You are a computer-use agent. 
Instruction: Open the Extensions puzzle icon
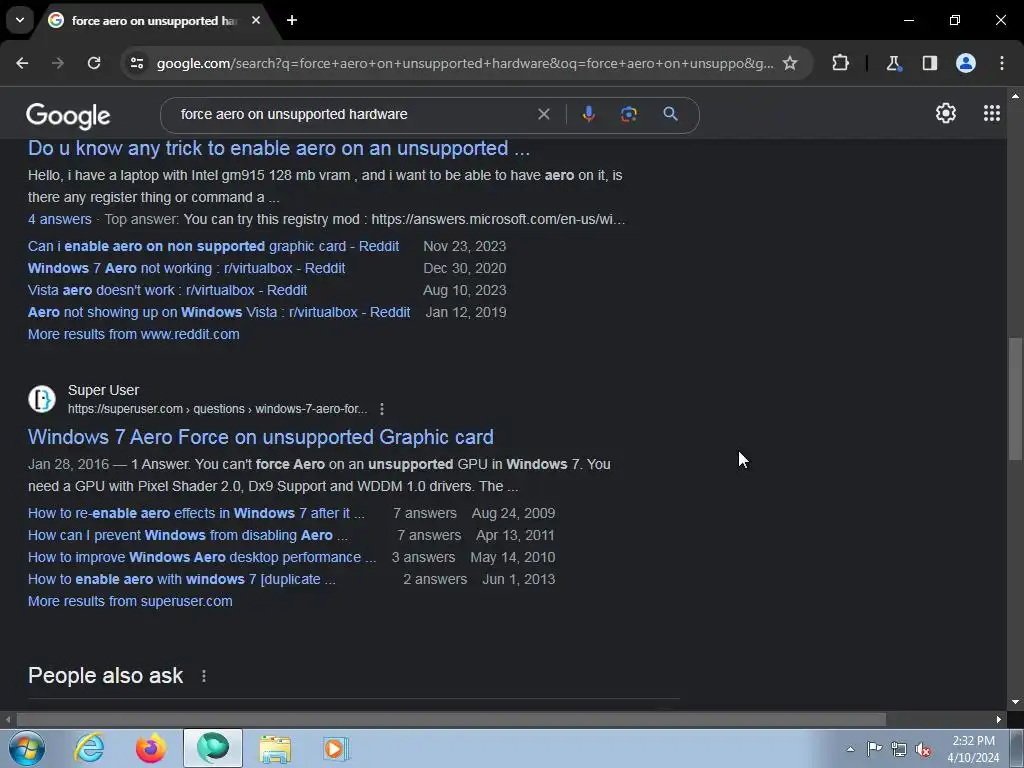pyautogui.click(x=840, y=63)
